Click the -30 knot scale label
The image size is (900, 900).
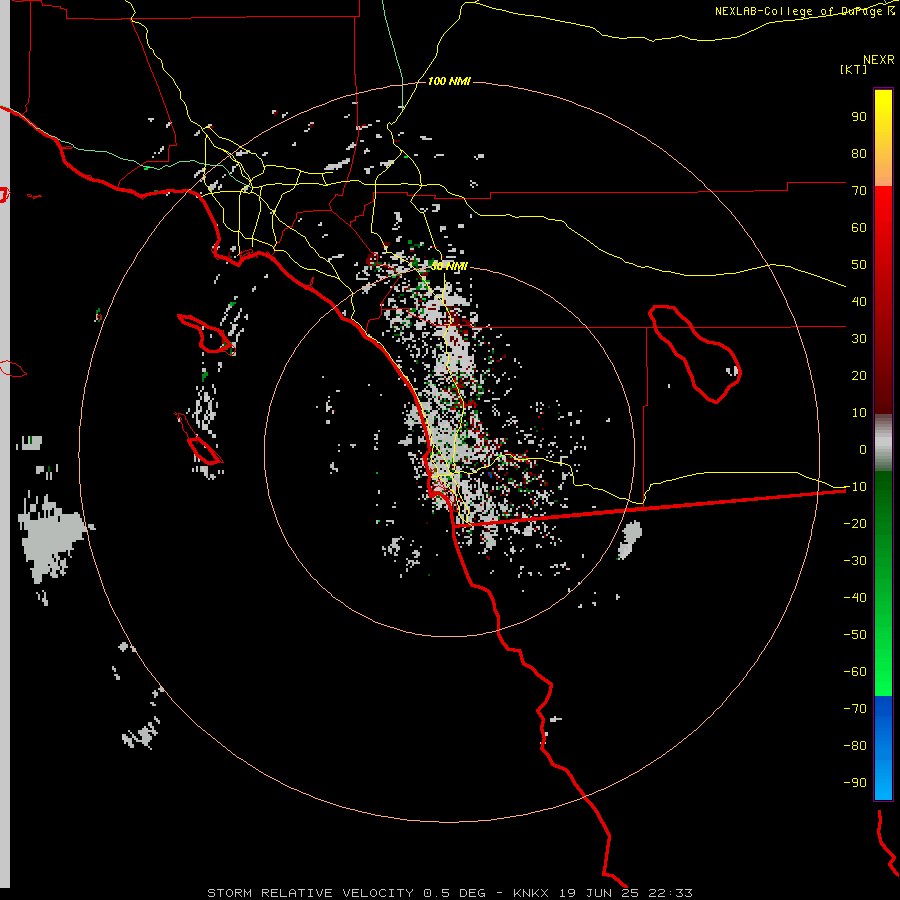[855, 561]
